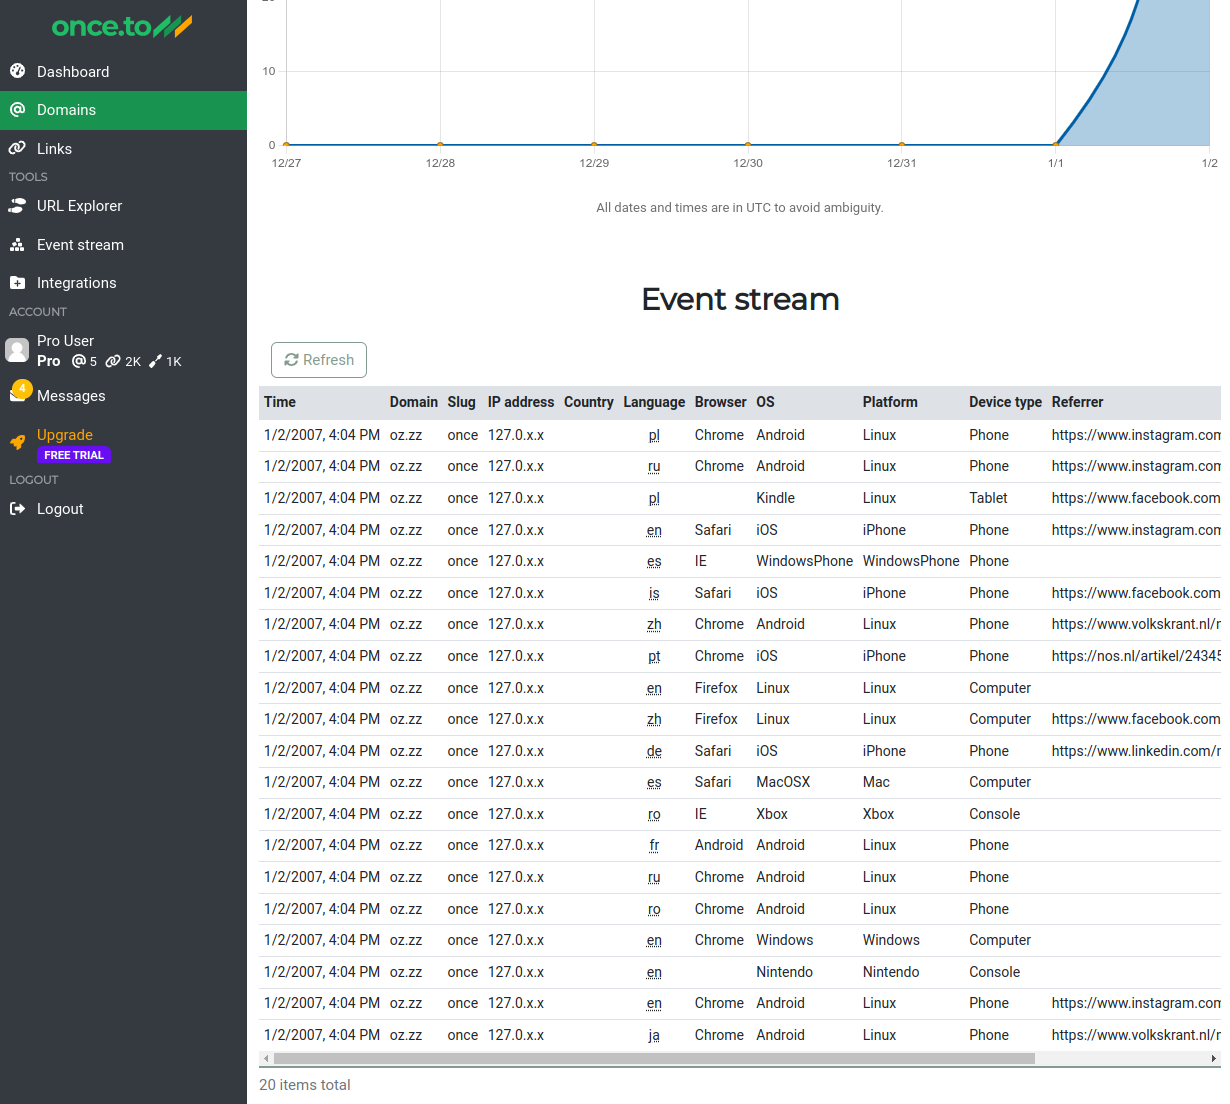
Task: Click the 'fr' language abbreviation
Action: point(654,845)
